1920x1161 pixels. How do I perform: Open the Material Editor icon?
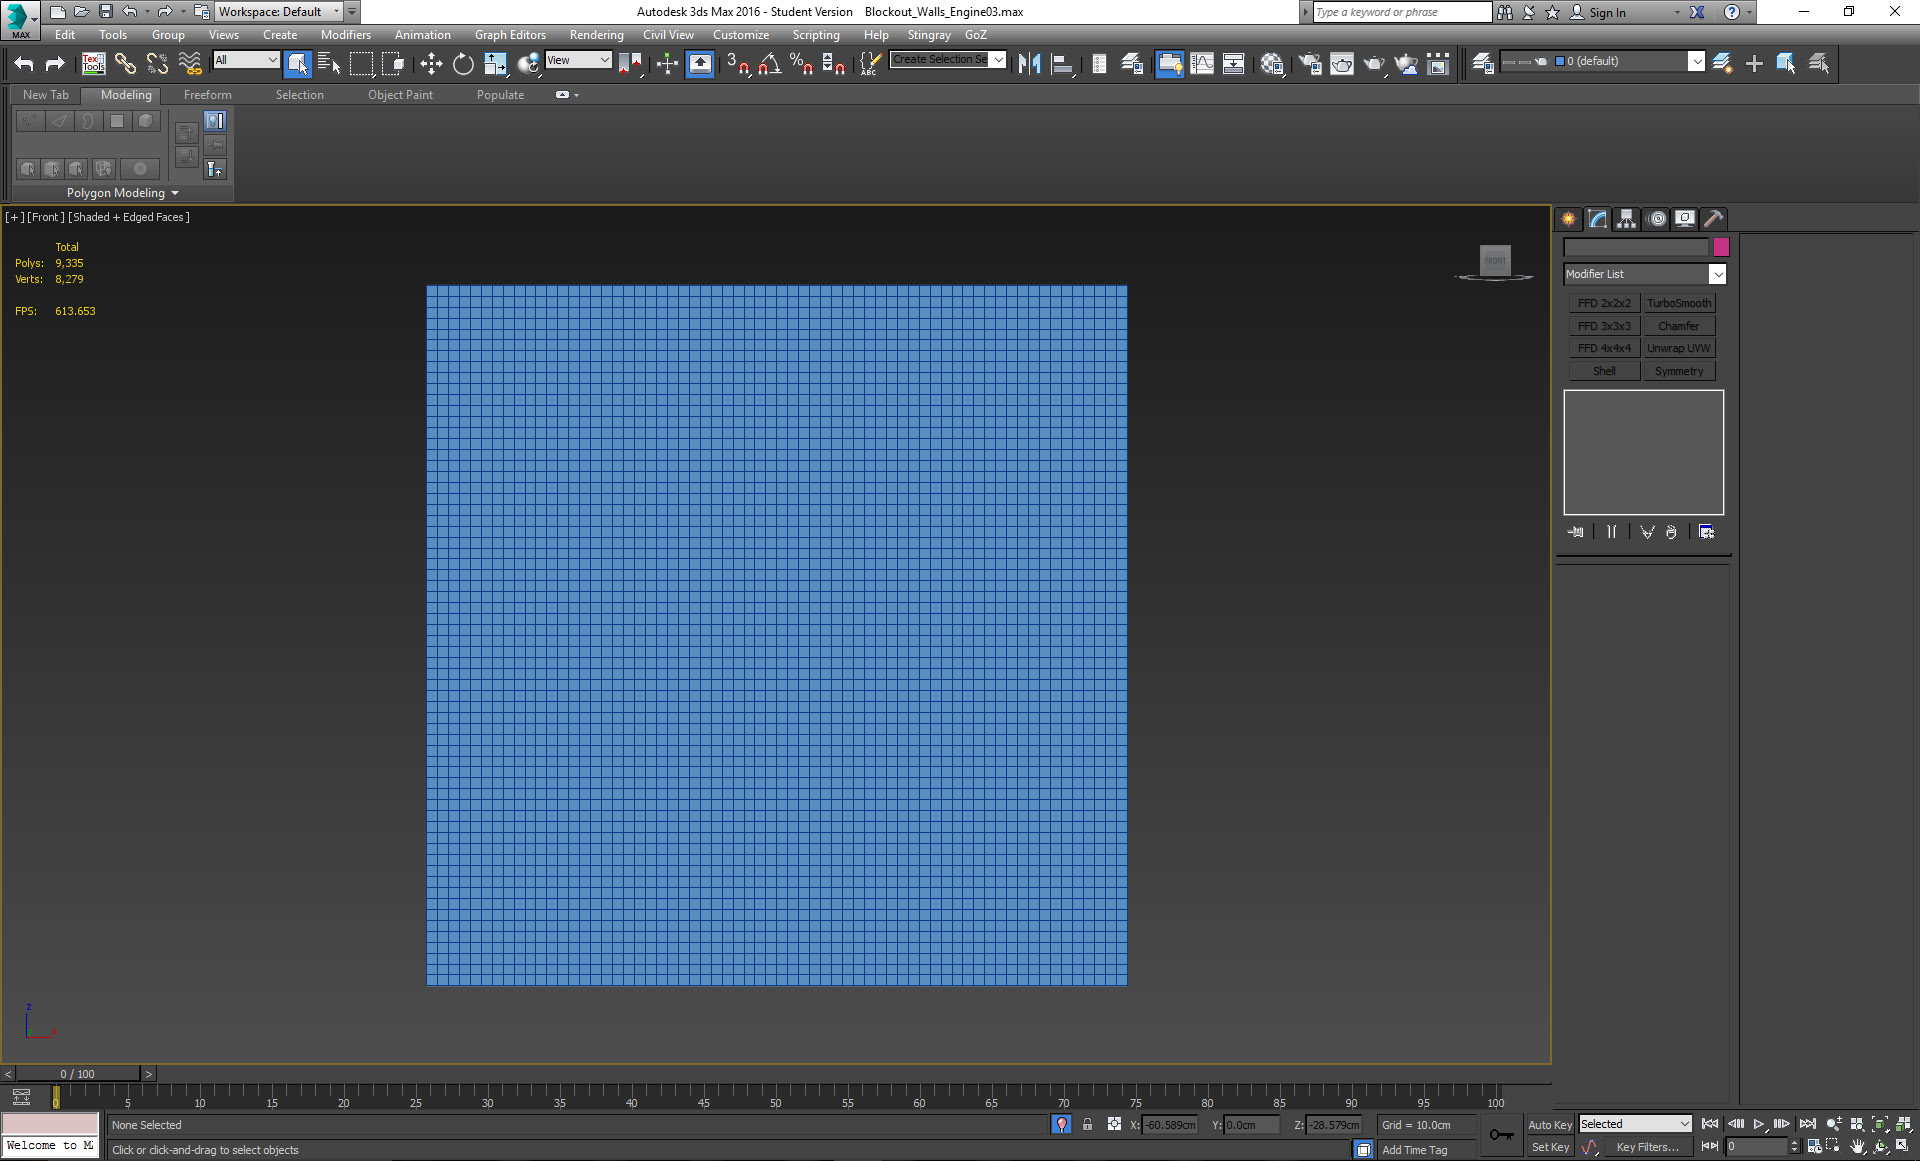1272,64
